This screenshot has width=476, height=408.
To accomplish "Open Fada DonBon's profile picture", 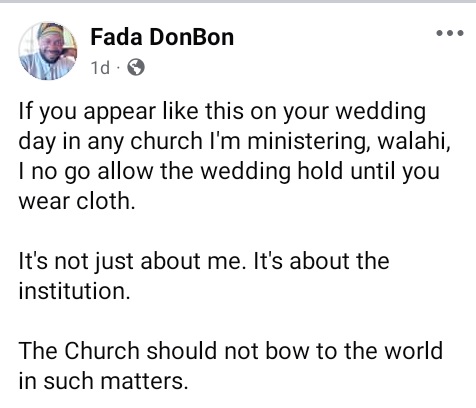I will tap(48, 51).
